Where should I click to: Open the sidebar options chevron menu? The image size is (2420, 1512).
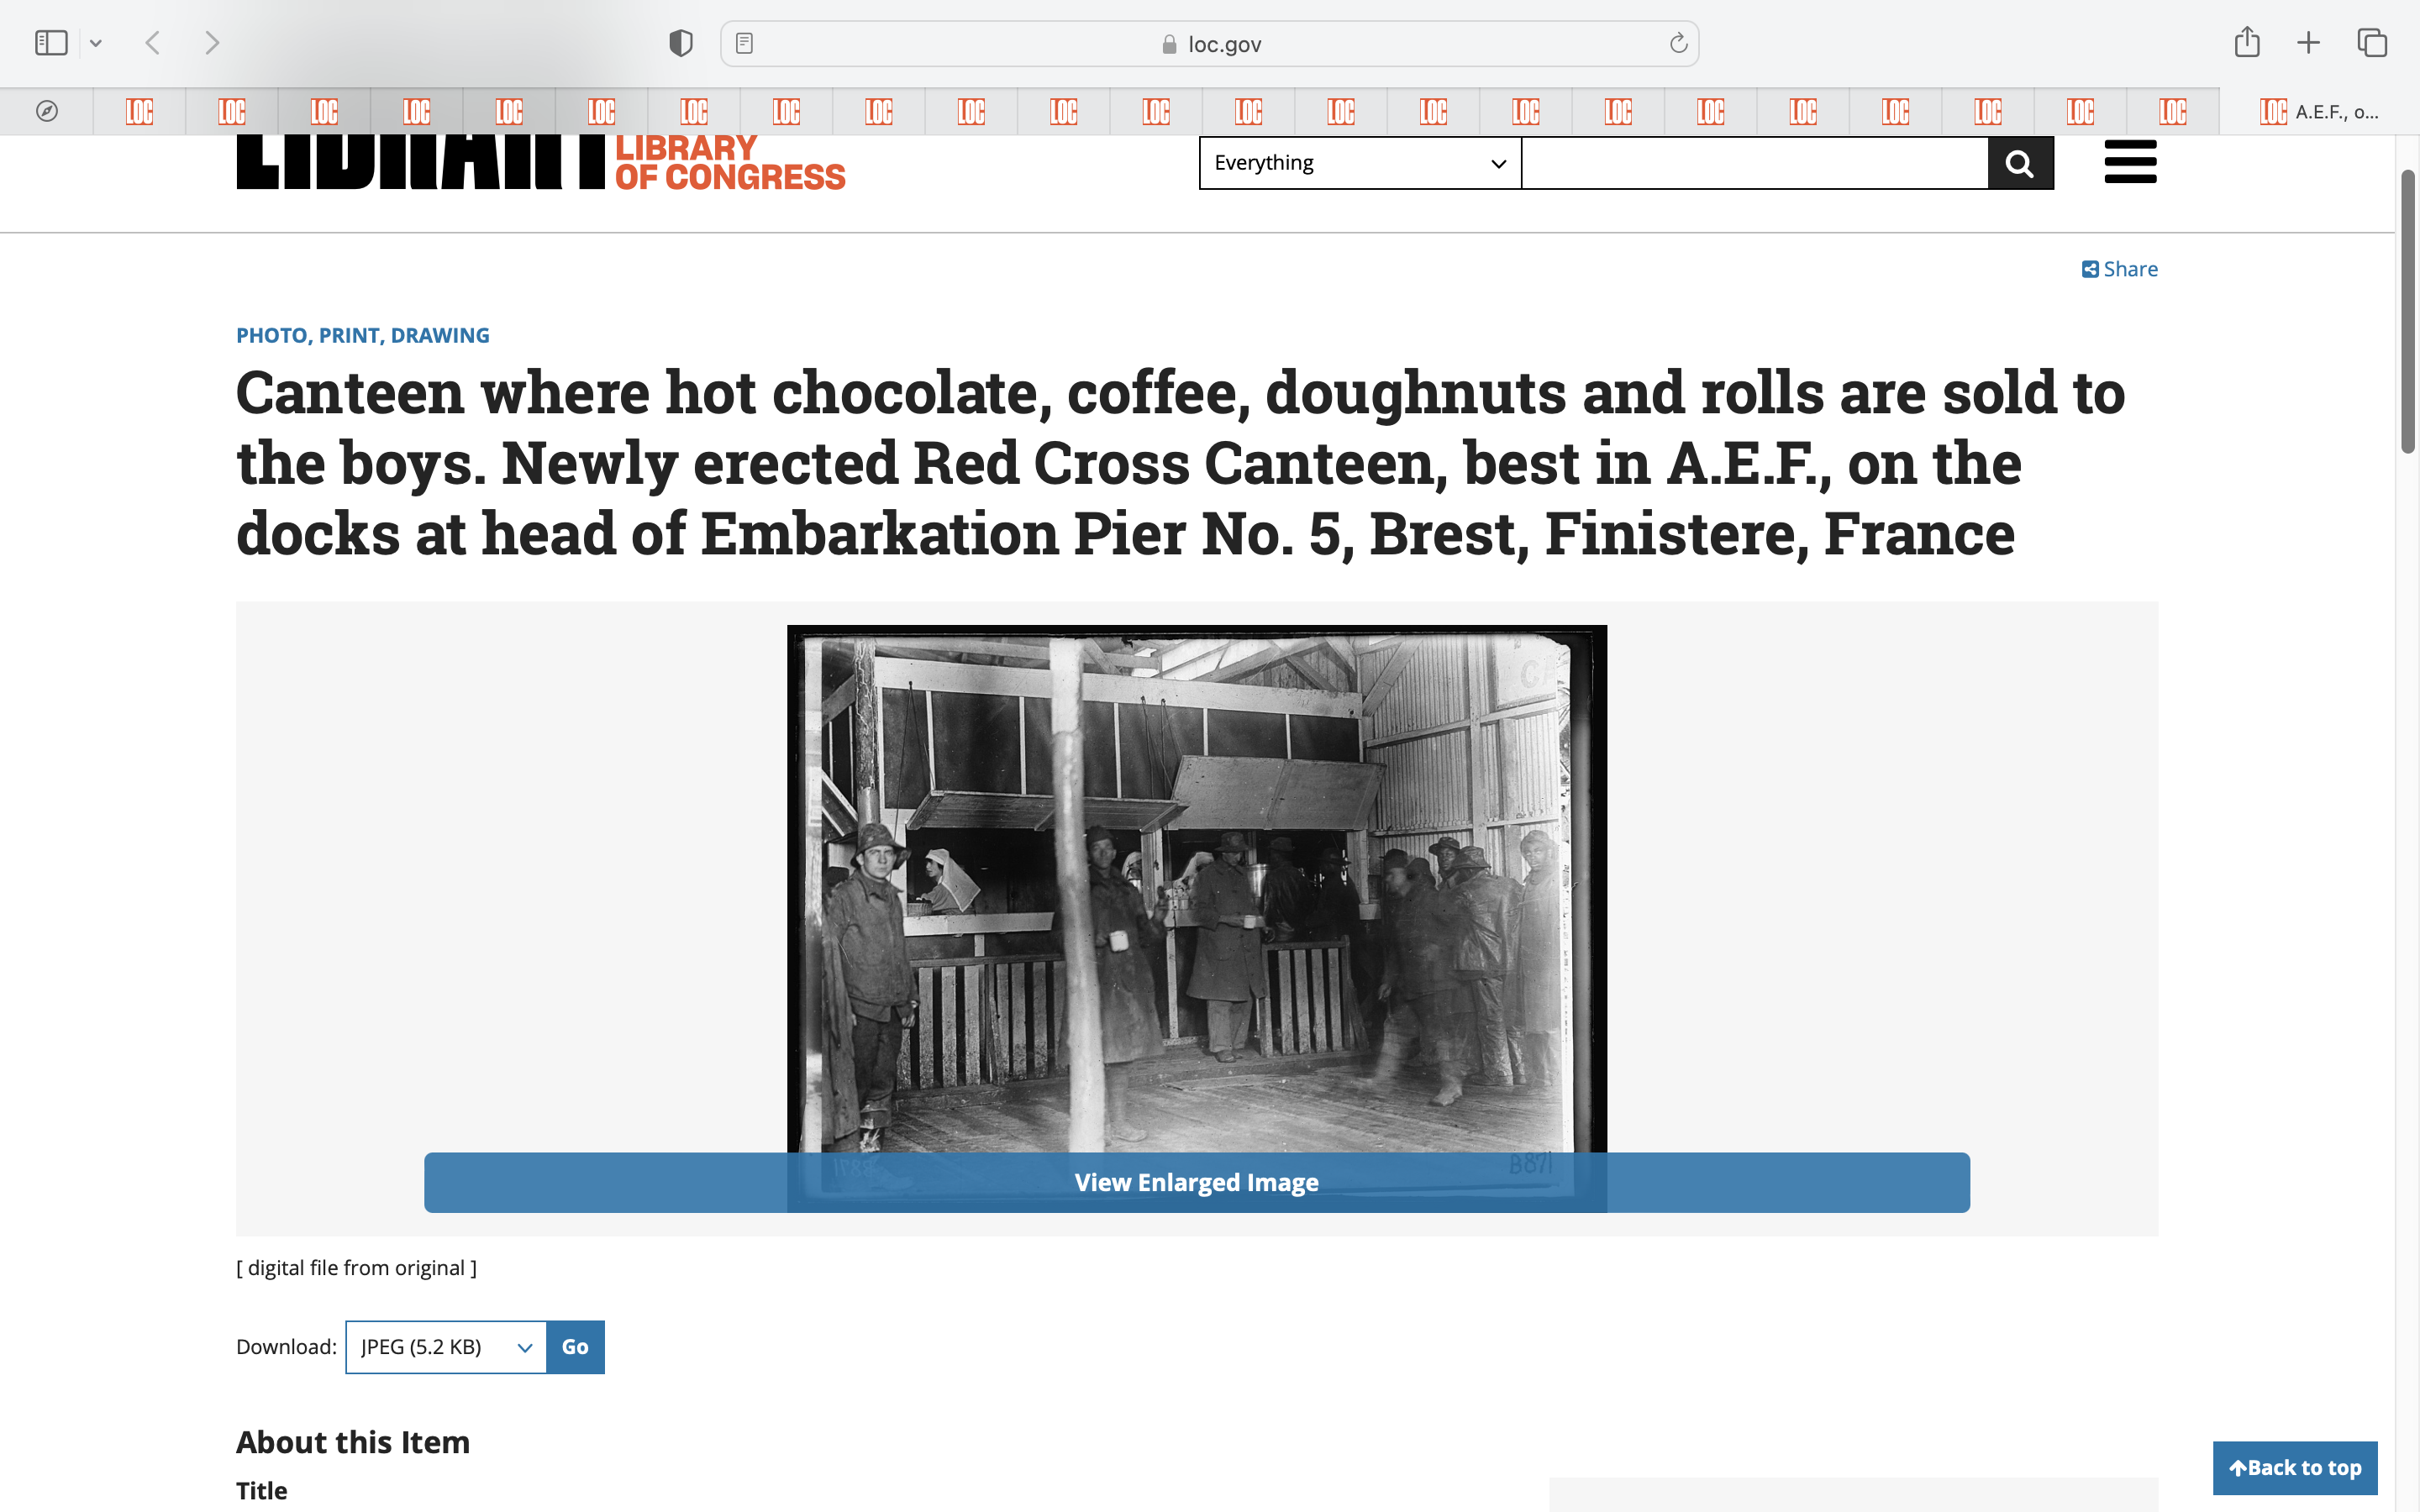tap(96, 43)
